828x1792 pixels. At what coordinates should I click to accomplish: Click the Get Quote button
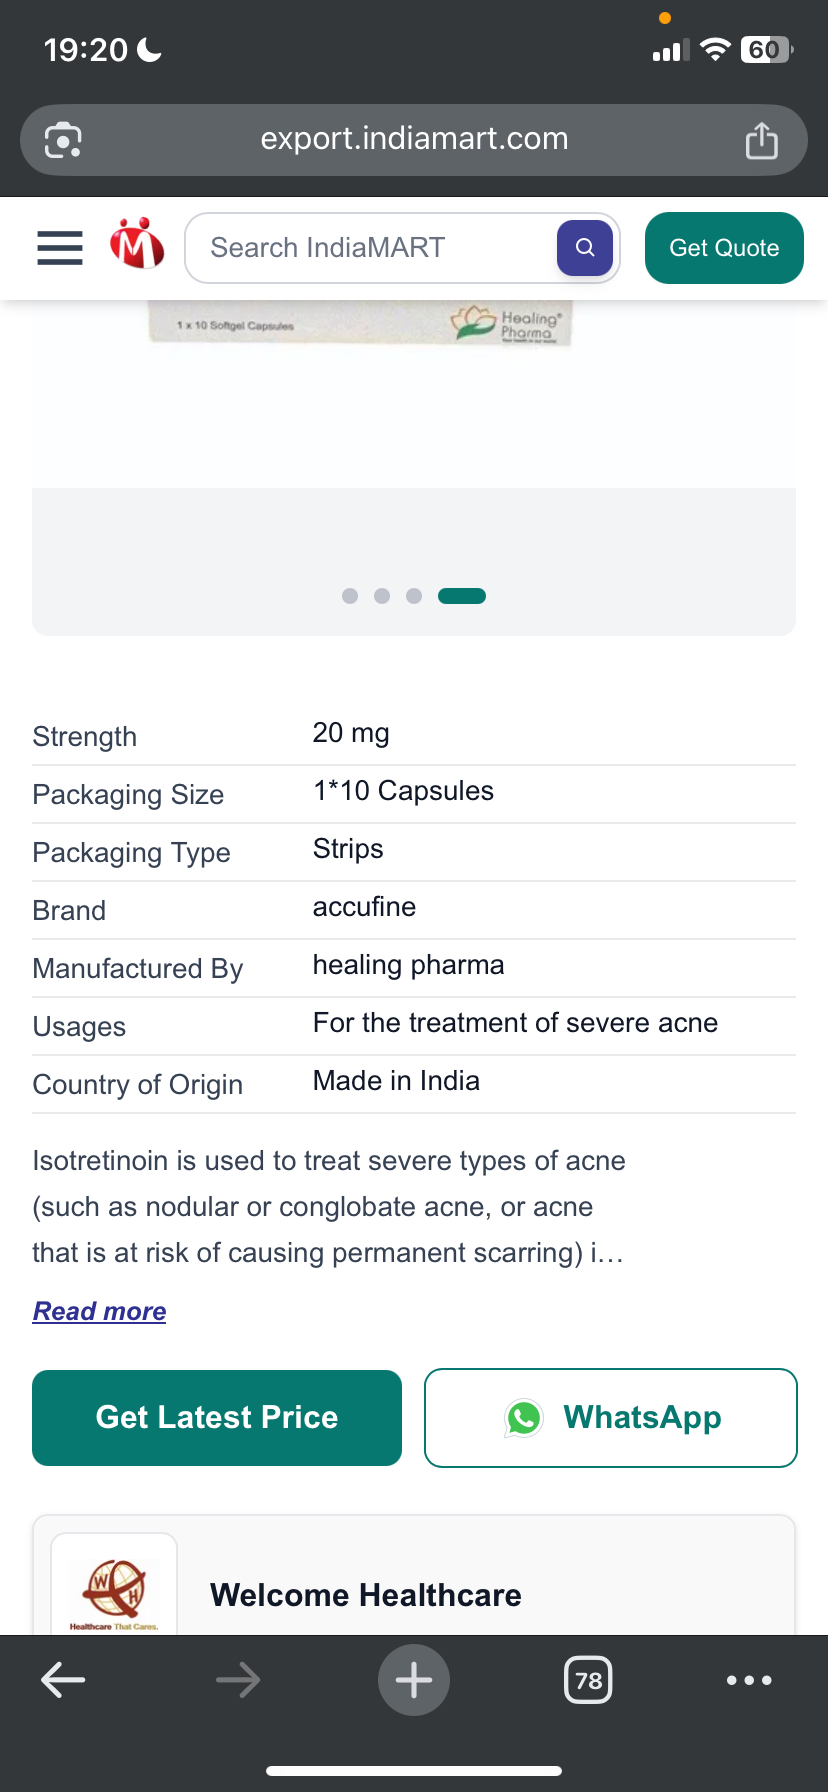(724, 248)
